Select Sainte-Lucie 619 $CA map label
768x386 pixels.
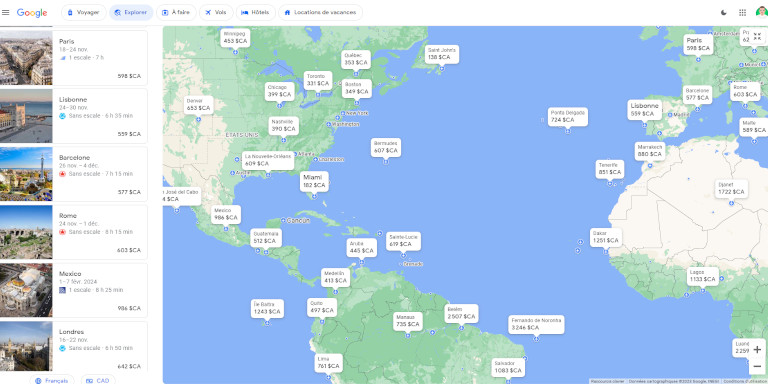(403, 241)
